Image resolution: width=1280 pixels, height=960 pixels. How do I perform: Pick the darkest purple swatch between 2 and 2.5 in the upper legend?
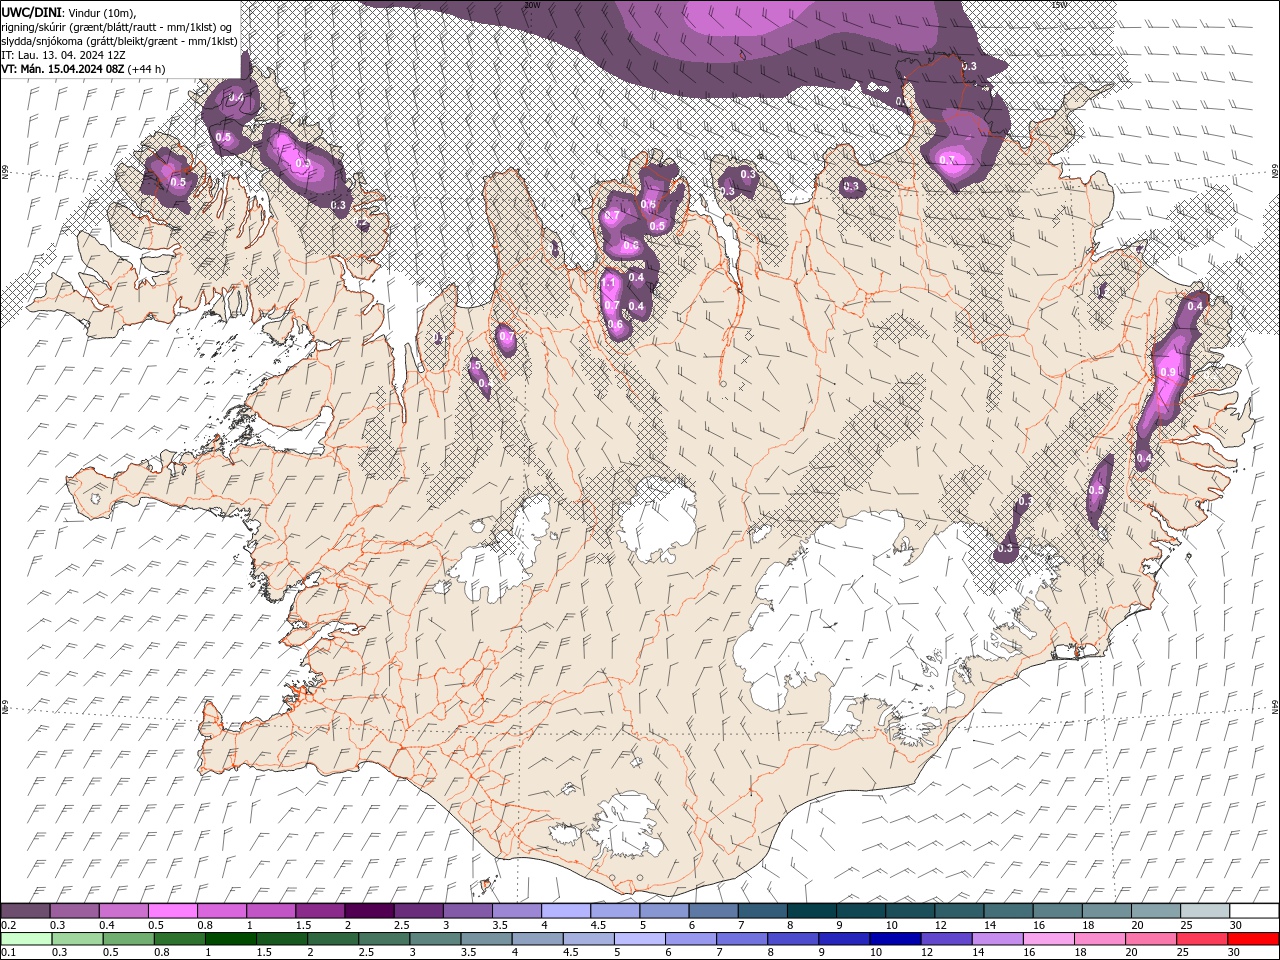(x=369, y=911)
